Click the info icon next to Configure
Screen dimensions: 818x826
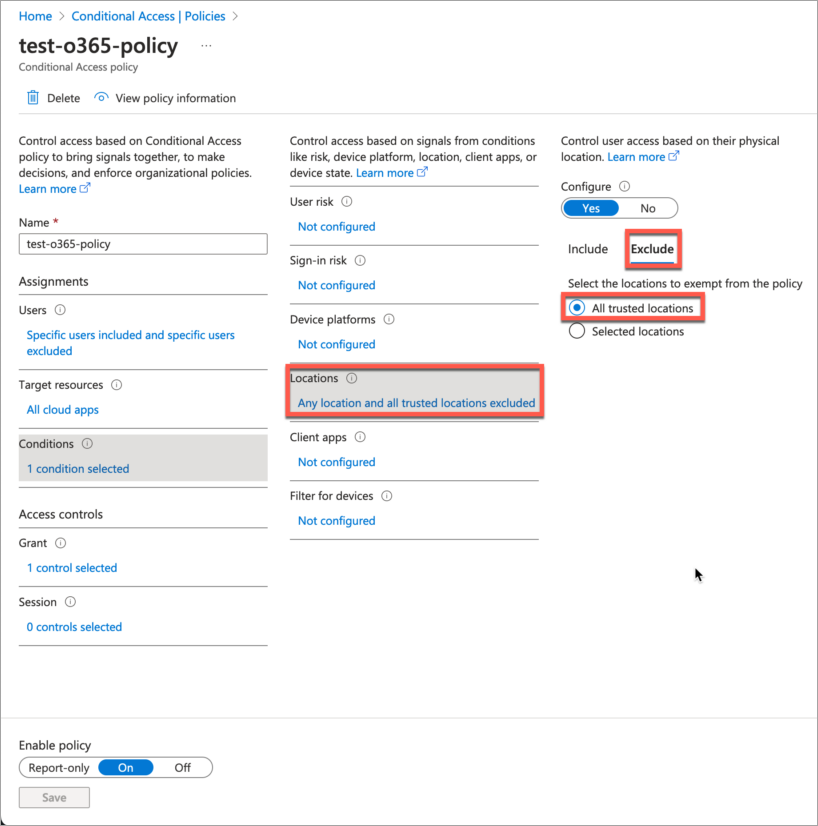[625, 187]
